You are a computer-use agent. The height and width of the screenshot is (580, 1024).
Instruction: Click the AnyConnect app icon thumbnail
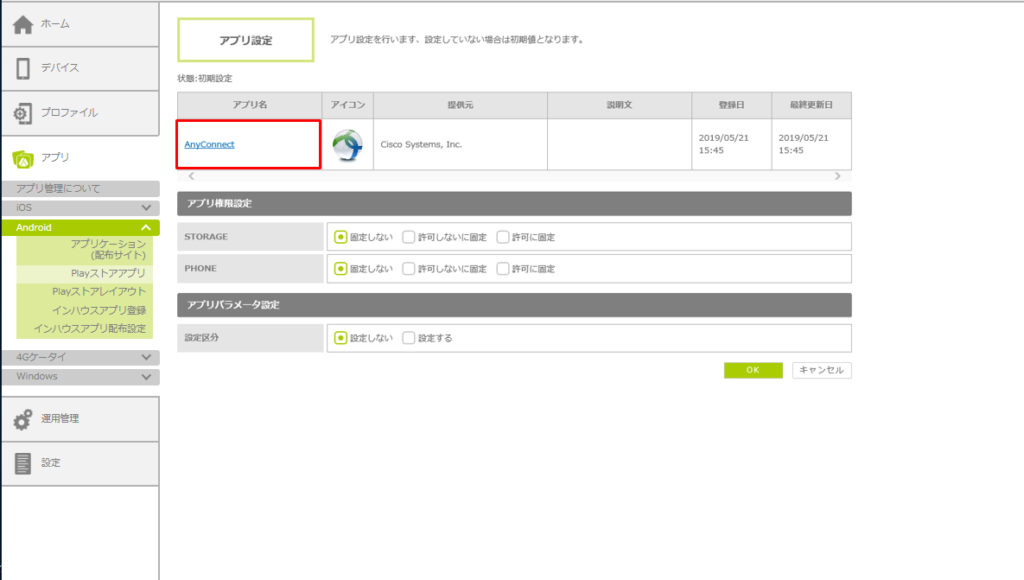coord(347,145)
